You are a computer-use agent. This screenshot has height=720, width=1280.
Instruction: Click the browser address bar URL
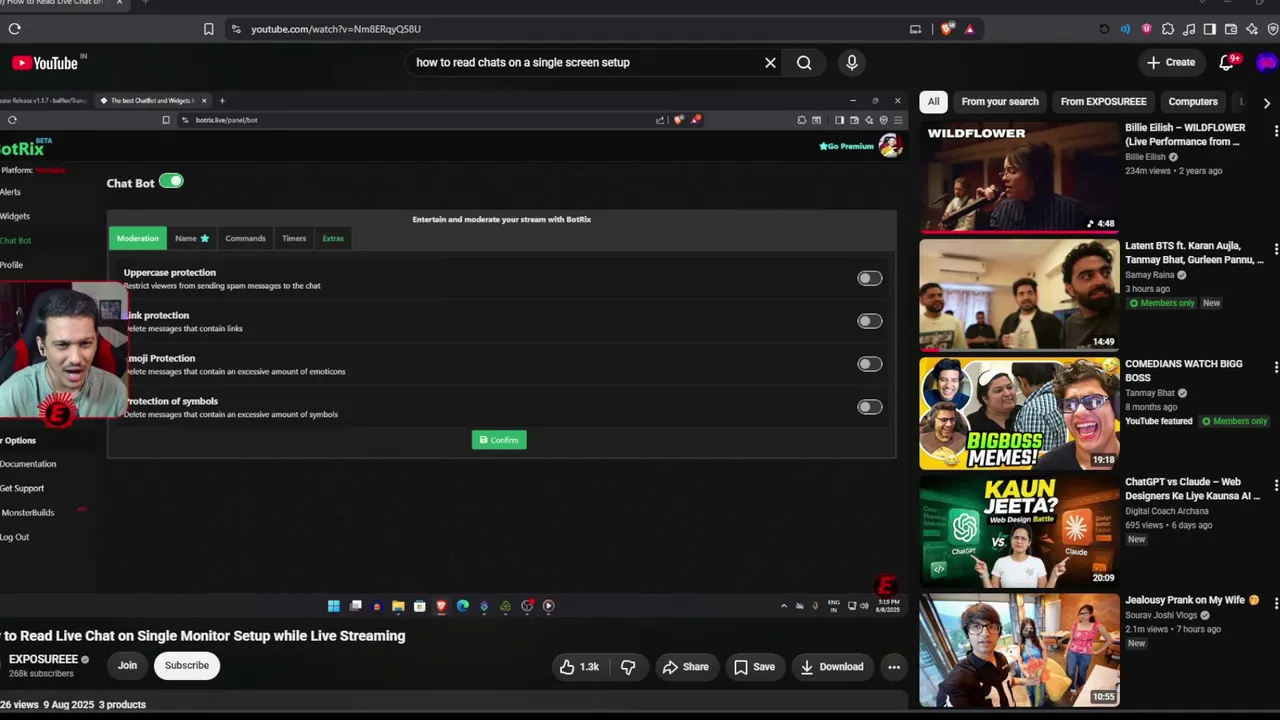pyautogui.click(x=336, y=29)
